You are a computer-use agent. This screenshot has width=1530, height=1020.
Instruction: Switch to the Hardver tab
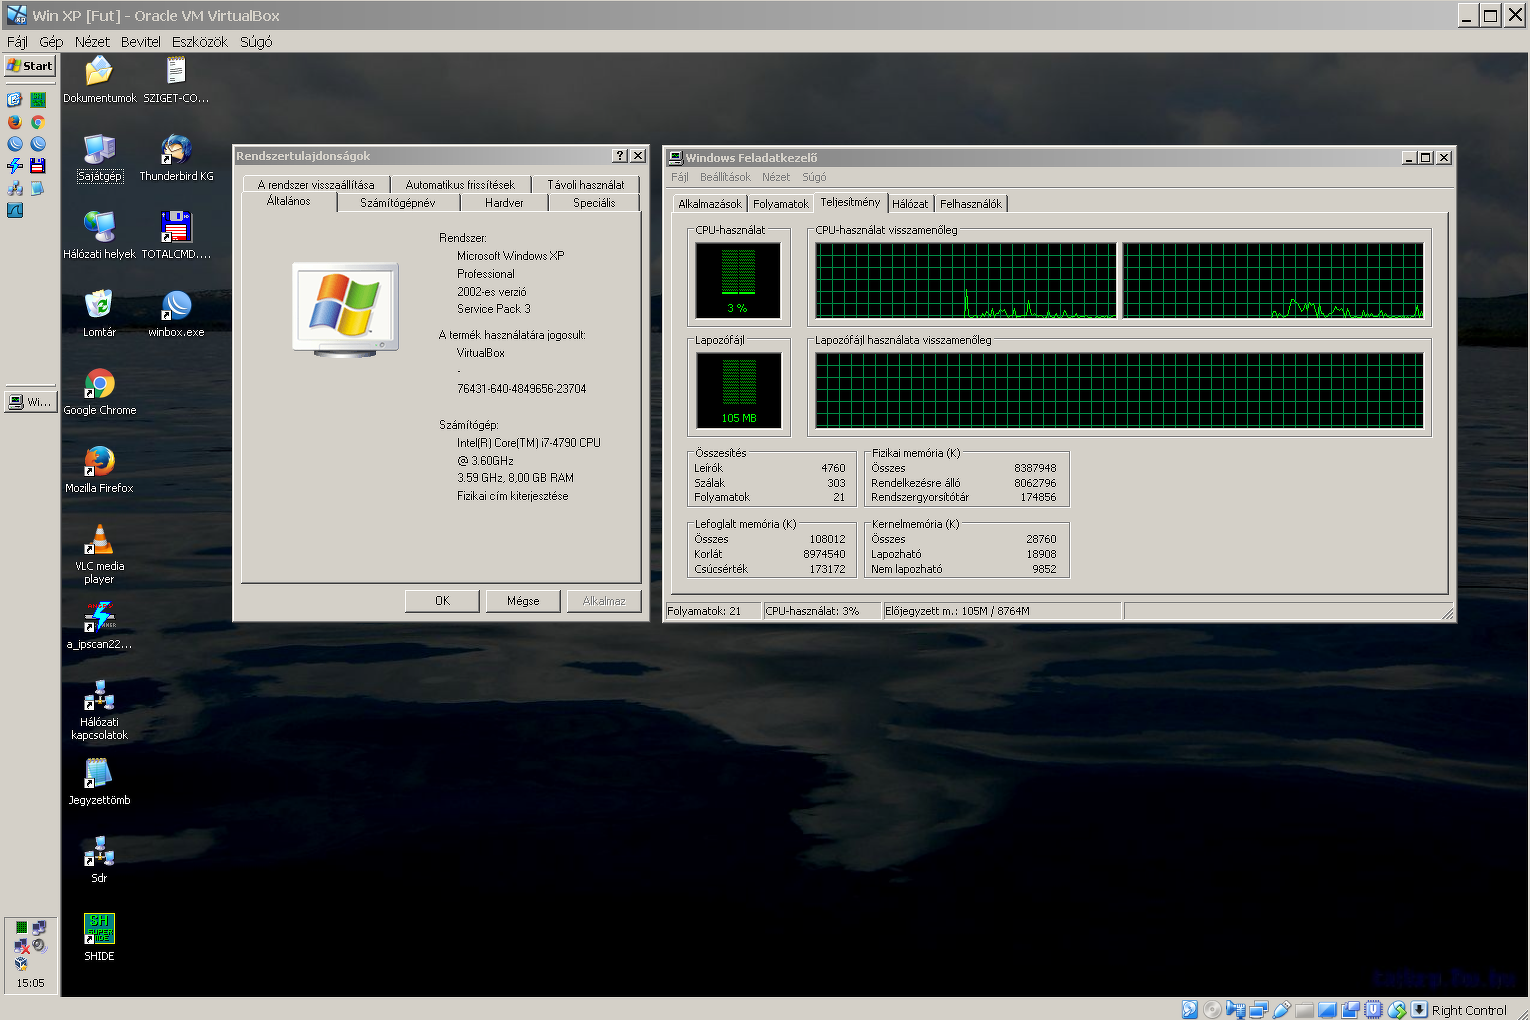(504, 203)
